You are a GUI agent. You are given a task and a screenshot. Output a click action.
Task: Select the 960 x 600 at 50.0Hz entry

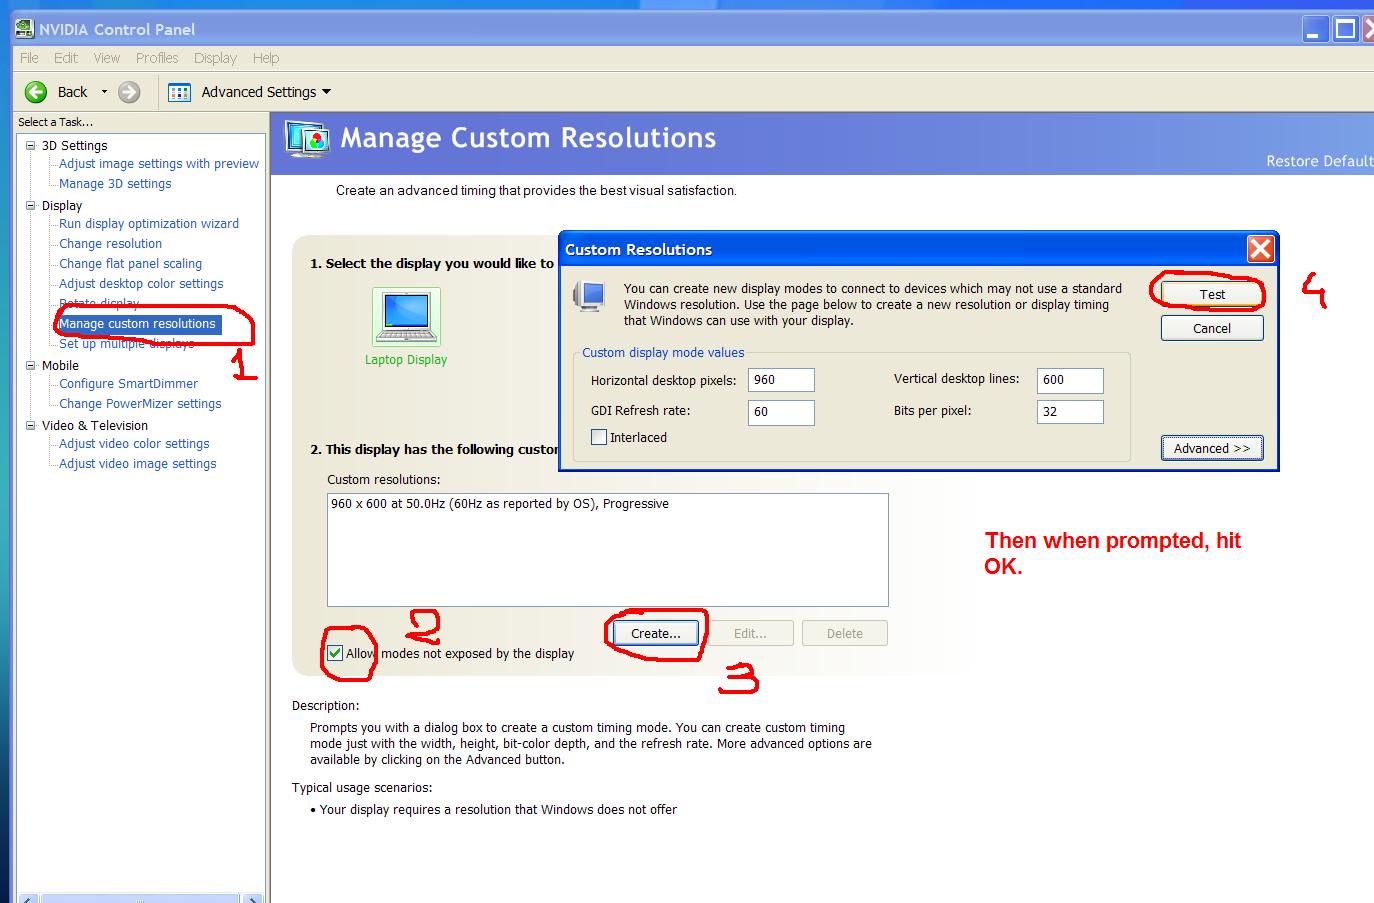(x=500, y=504)
